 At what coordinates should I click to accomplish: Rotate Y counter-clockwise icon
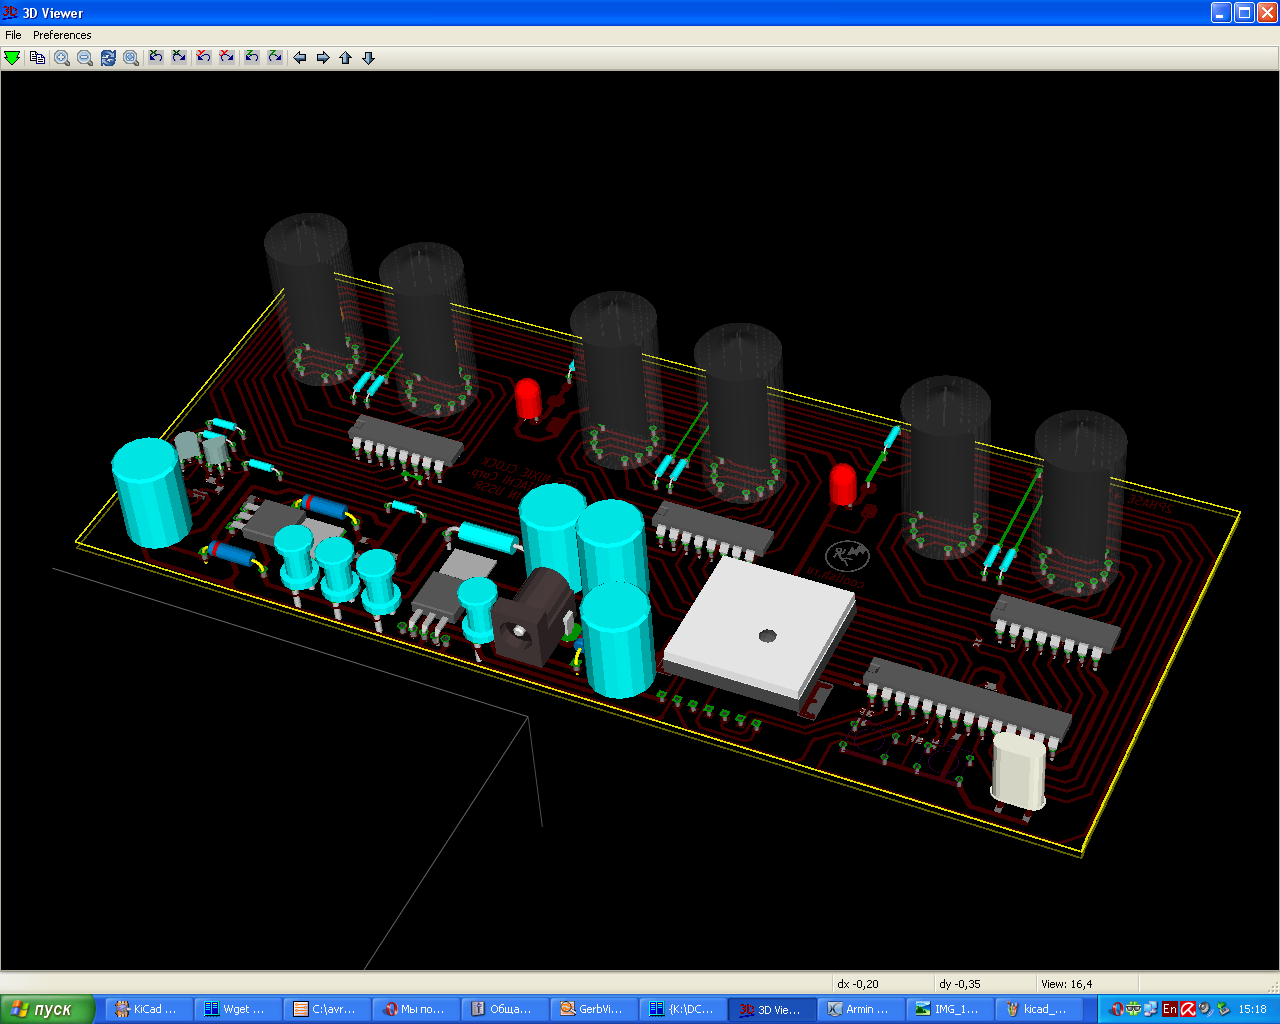(x=204, y=58)
